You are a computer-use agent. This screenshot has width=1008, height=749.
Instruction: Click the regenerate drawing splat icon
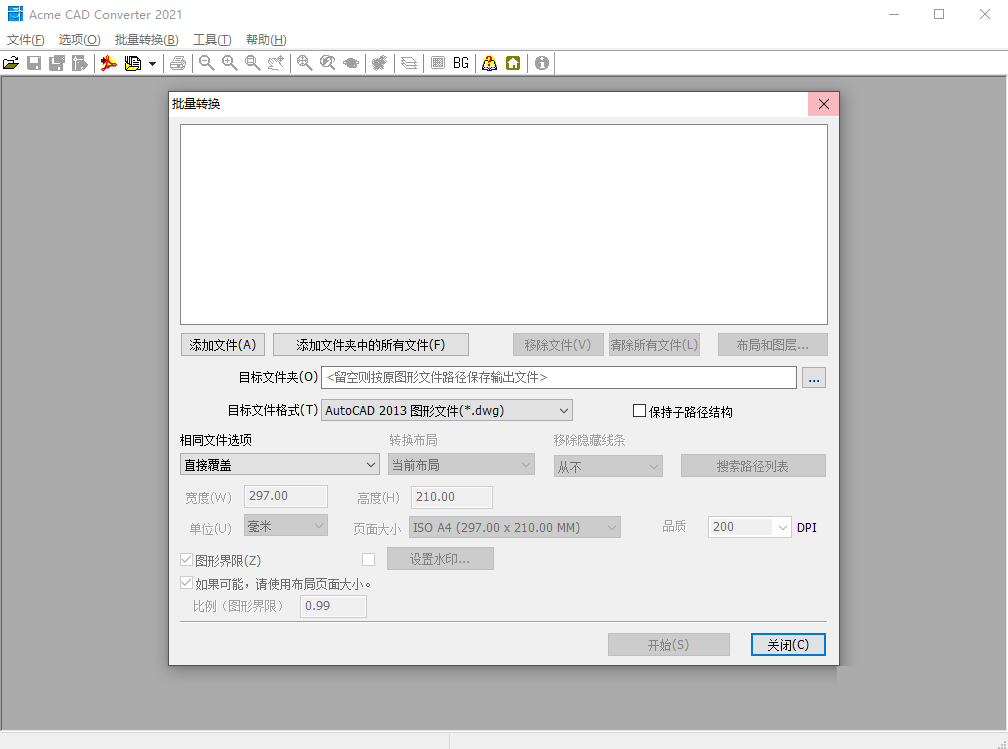point(380,63)
